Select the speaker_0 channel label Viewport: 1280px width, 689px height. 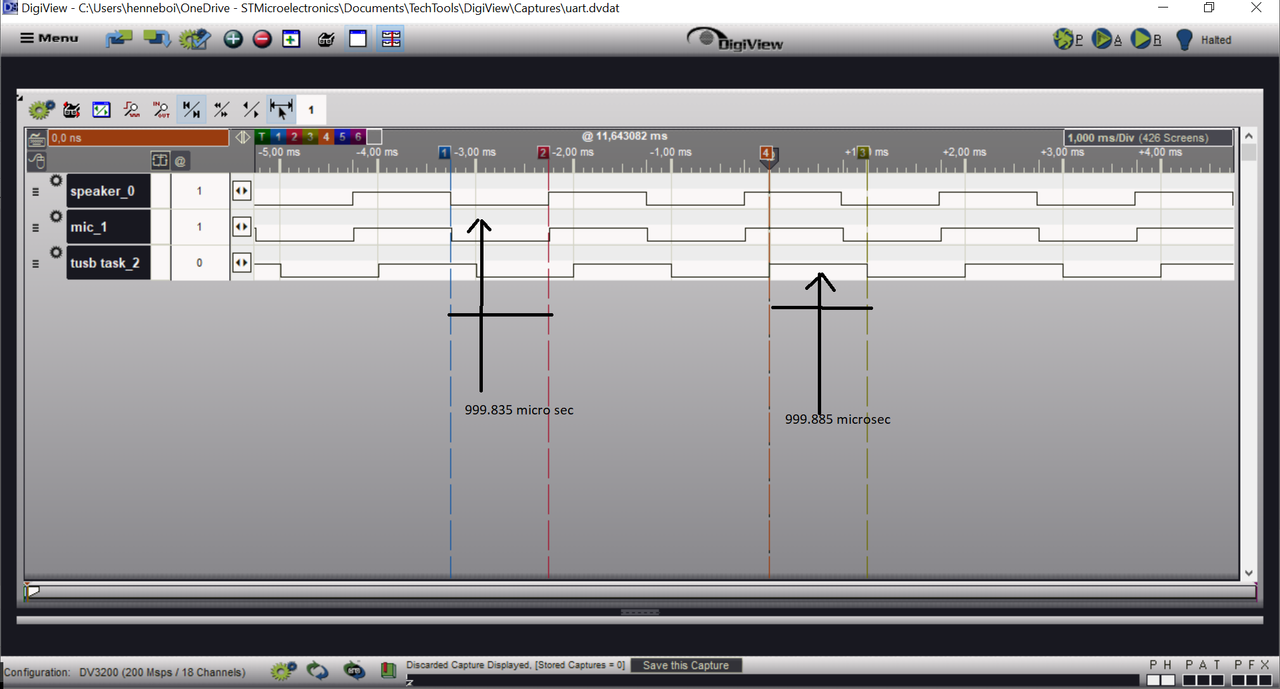108,191
